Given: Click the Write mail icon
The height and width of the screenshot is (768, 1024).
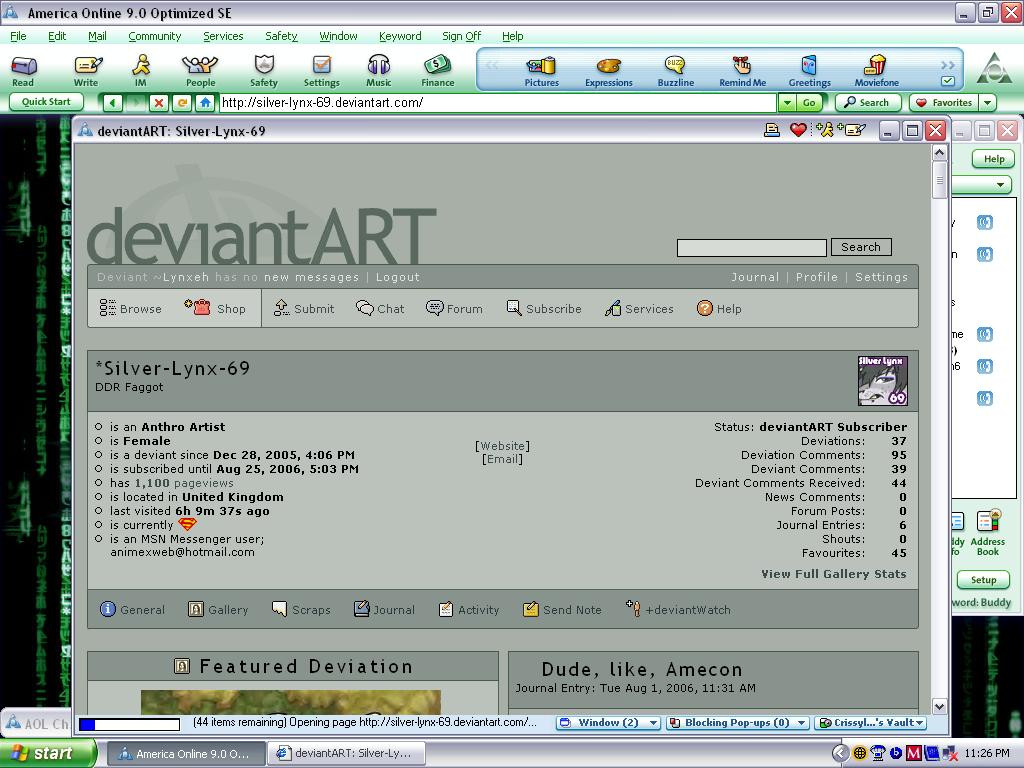Looking at the screenshot, I should pyautogui.click(x=86, y=71).
